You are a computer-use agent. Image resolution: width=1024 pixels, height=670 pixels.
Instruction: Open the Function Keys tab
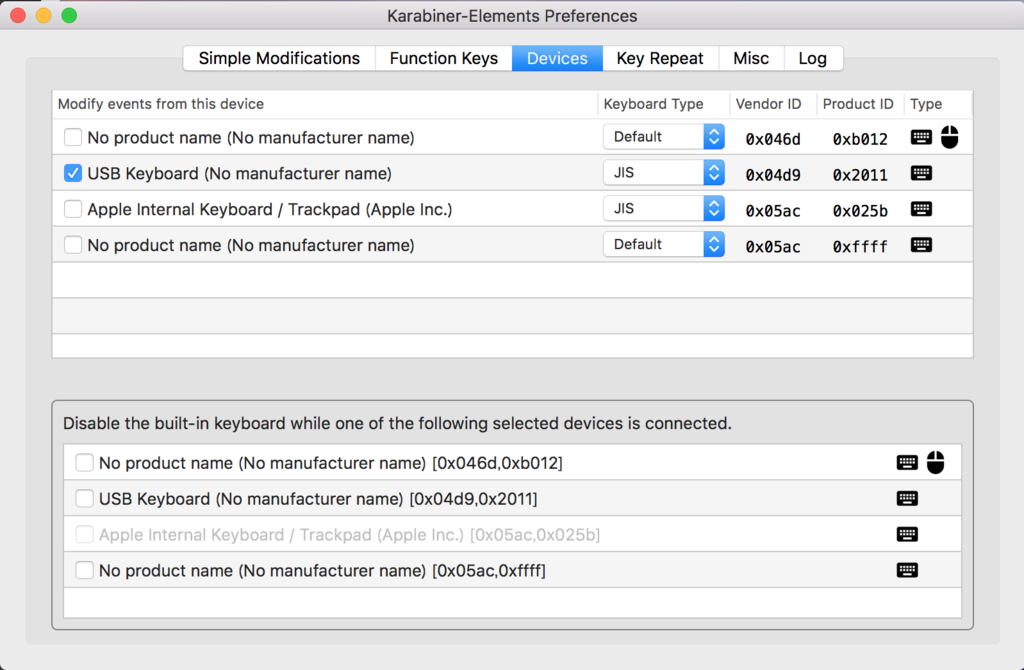(443, 58)
